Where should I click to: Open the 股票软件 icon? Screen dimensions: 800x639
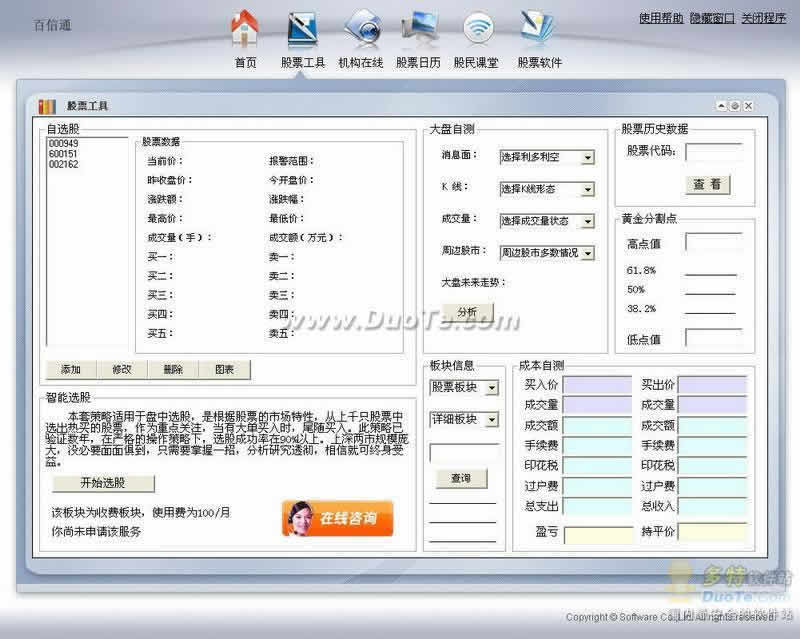(x=539, y=30)
